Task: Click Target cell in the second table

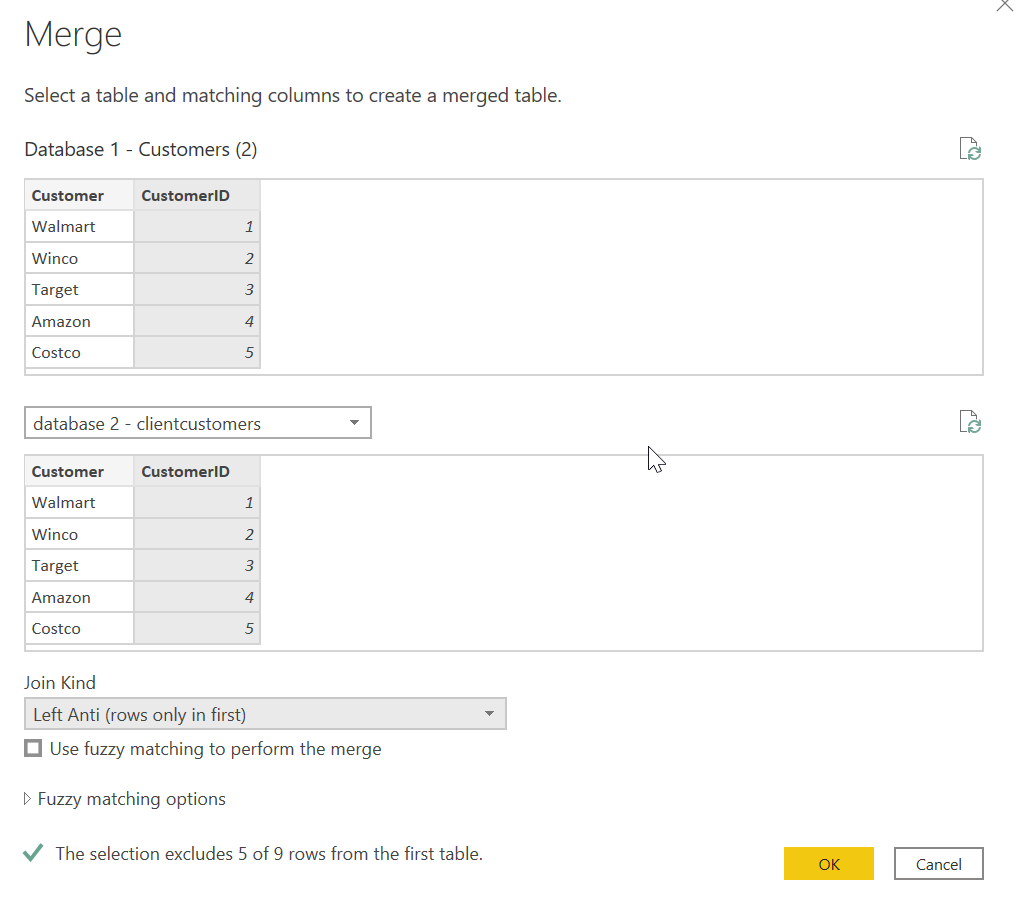Action: tap(80, 566)
